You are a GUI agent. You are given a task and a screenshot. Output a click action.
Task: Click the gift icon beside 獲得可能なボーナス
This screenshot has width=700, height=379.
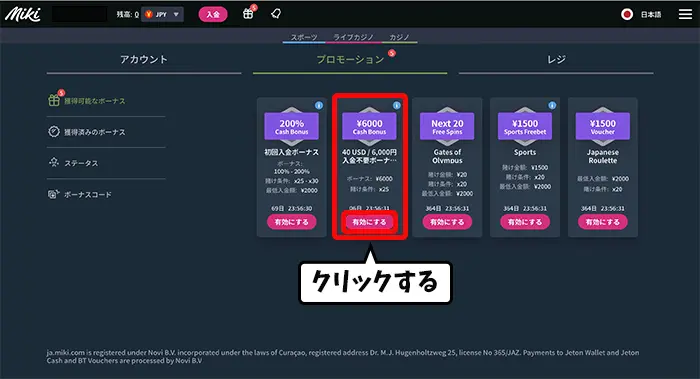[x=54, y=100]
